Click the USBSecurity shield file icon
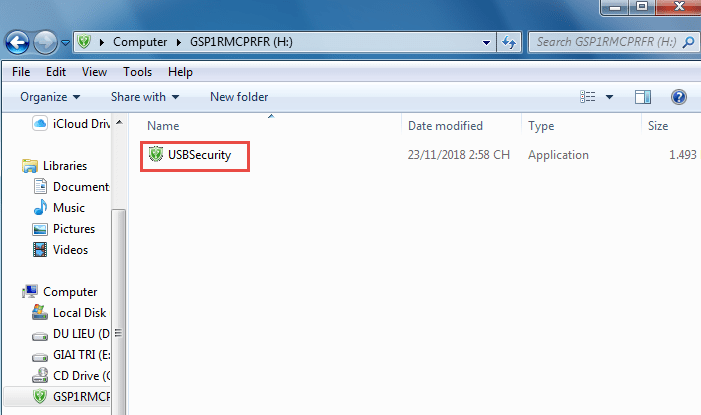 (156, 154)
